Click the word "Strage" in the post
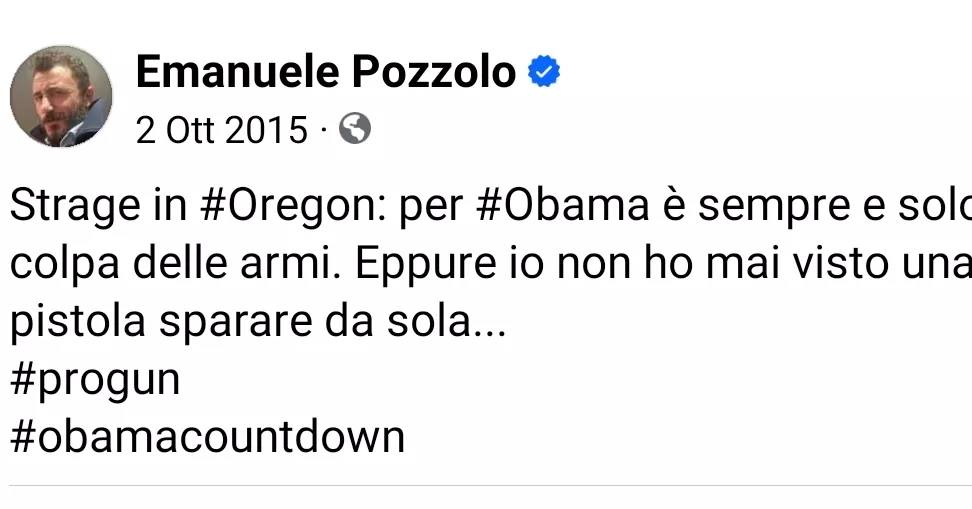The height and width of the screenshot is (509, 972). [72, 208]
